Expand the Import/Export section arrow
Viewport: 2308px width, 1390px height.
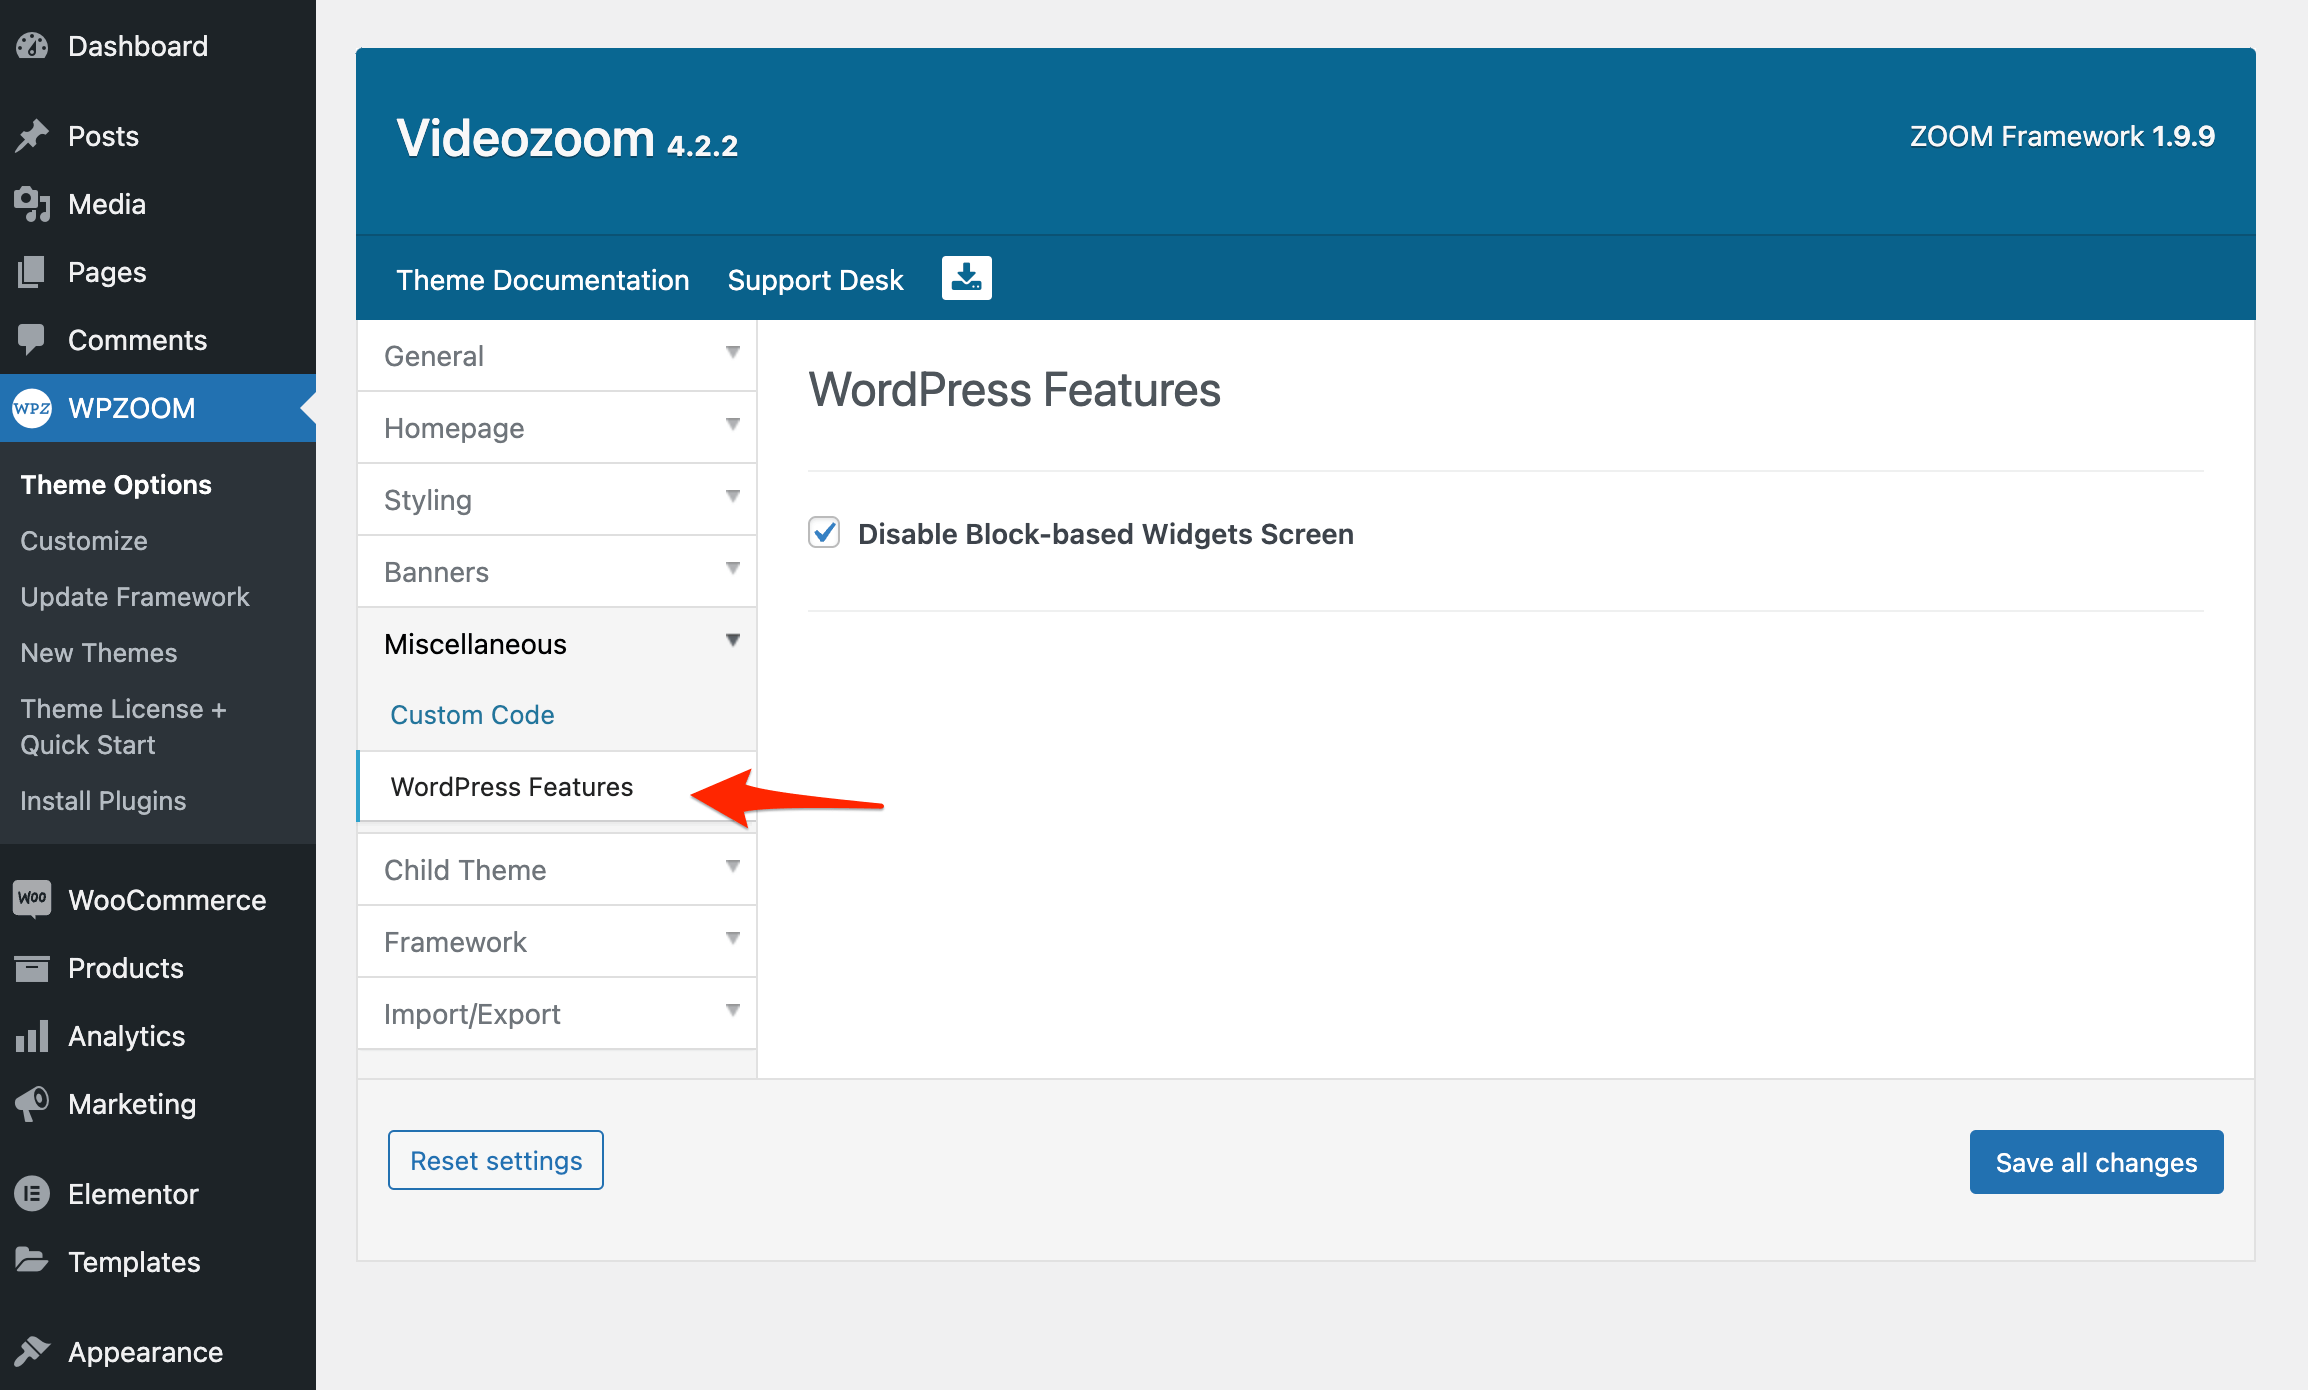[733, 1010]
